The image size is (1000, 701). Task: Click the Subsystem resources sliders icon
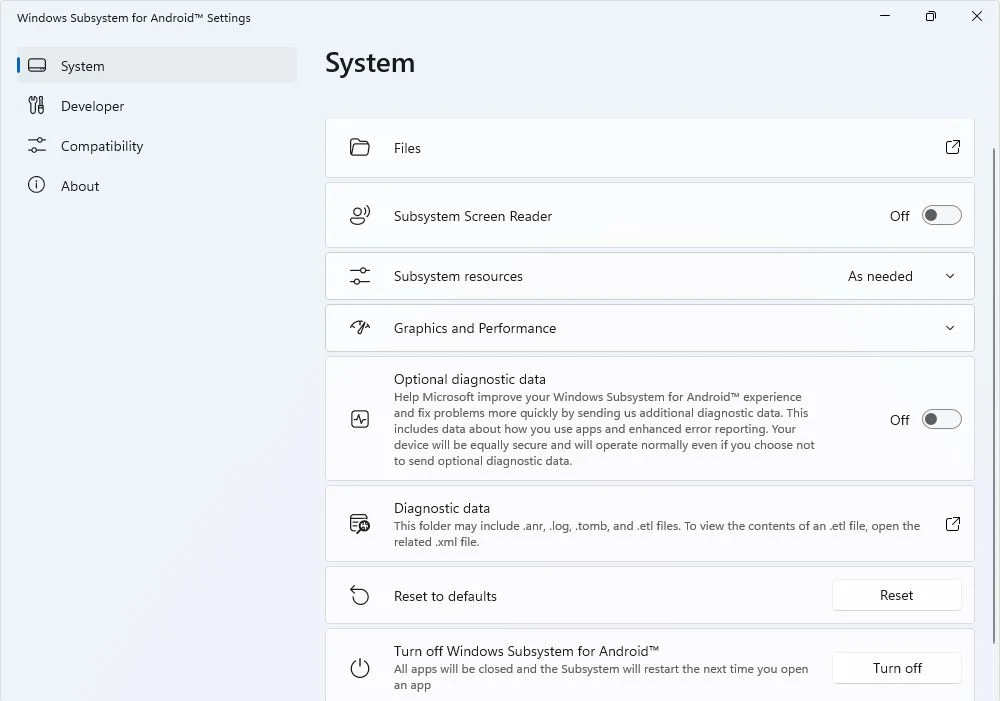(x=360, y=276)
